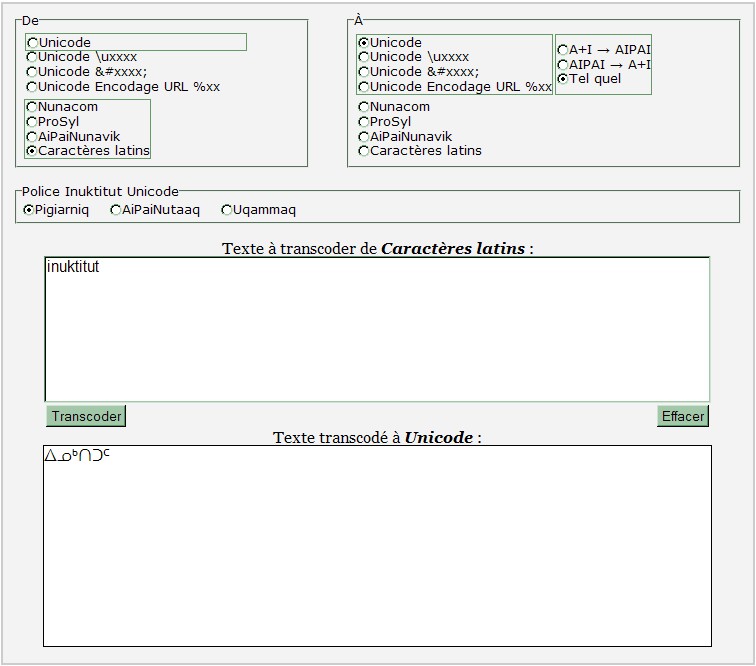
Task: Choose Caractères latins as target format
Action: (x=364, y=151)
